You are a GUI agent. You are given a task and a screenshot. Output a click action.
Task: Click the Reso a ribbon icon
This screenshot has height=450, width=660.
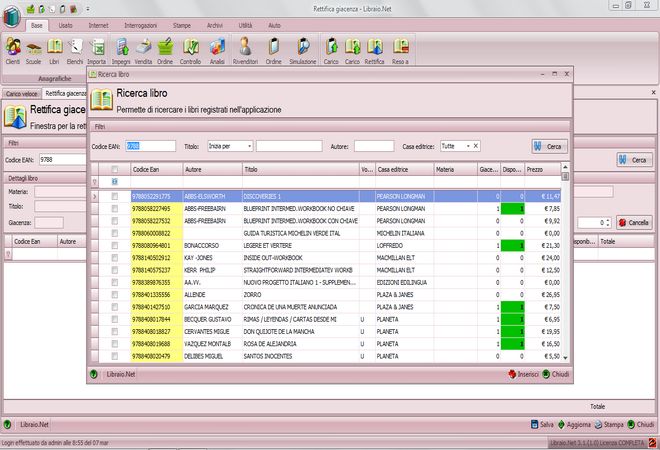click(401, 47)
